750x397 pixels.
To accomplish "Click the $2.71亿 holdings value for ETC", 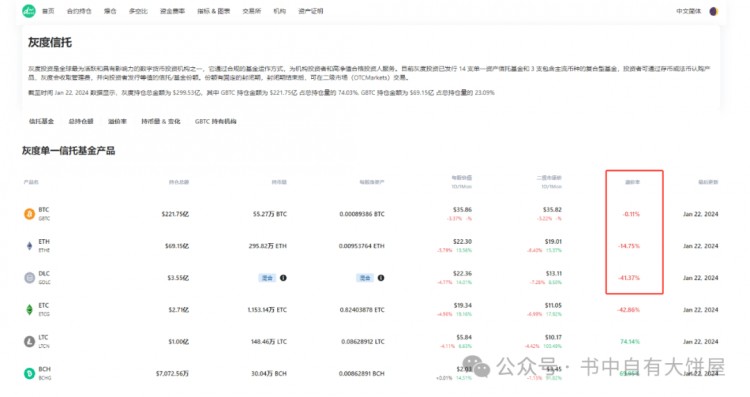I will coord(178,310).
